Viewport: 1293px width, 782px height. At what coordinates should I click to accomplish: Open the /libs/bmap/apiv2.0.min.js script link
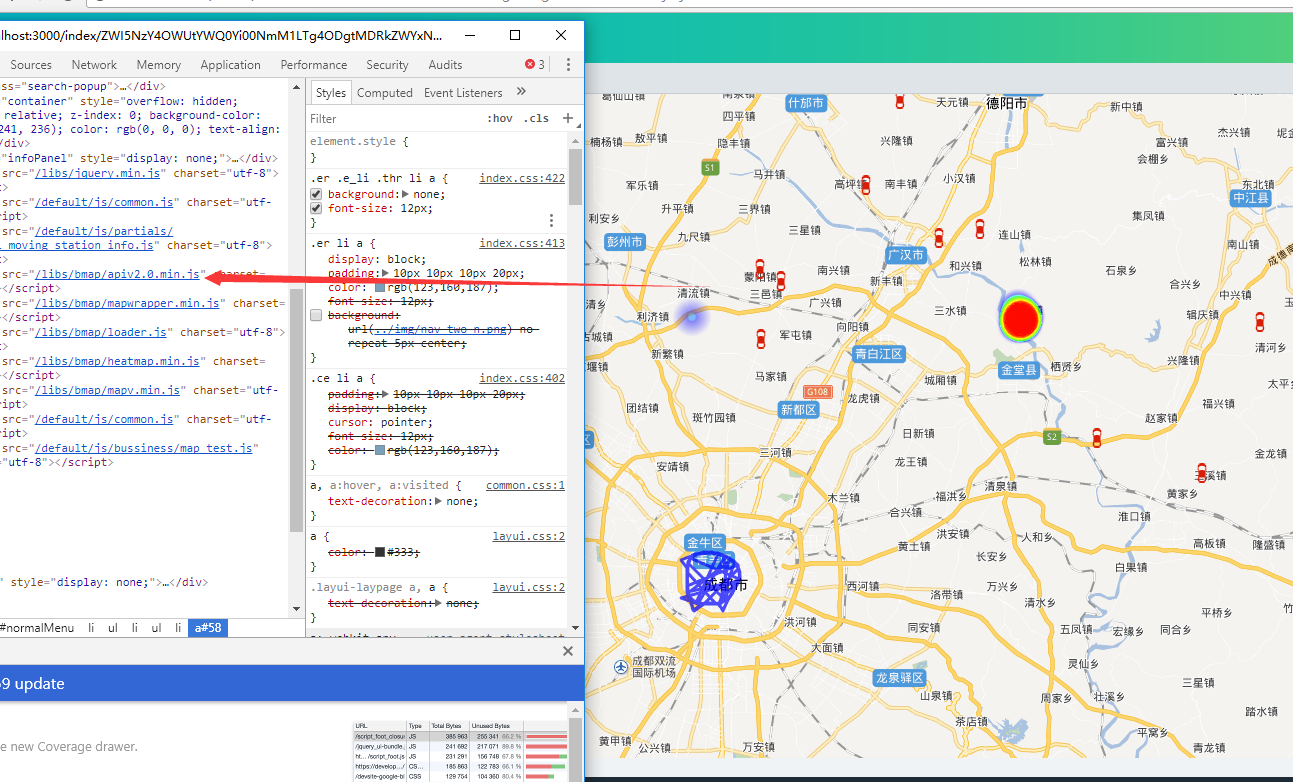[x=119, y=274]
